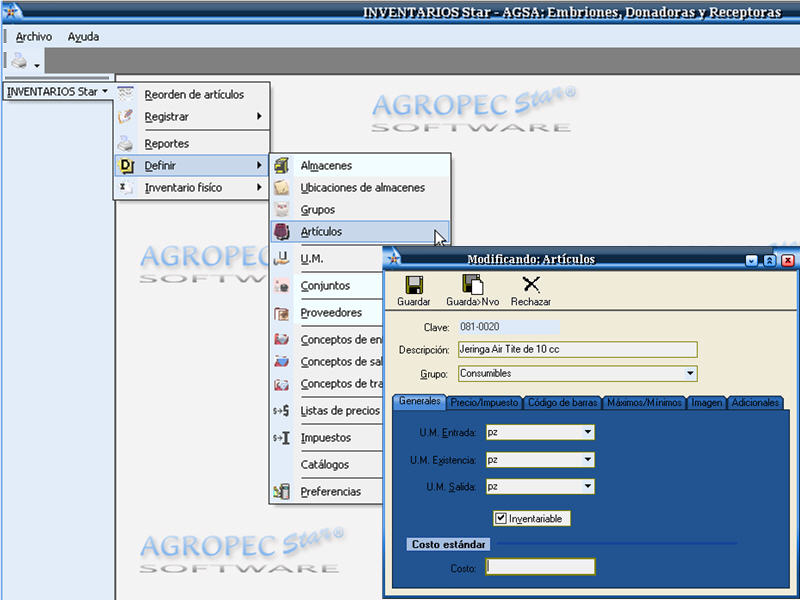Image resolution: width=800 pixels, height=600 pixels.
Task: Click the Modificando: Artículos window star icon
Action: click(393, 259)
